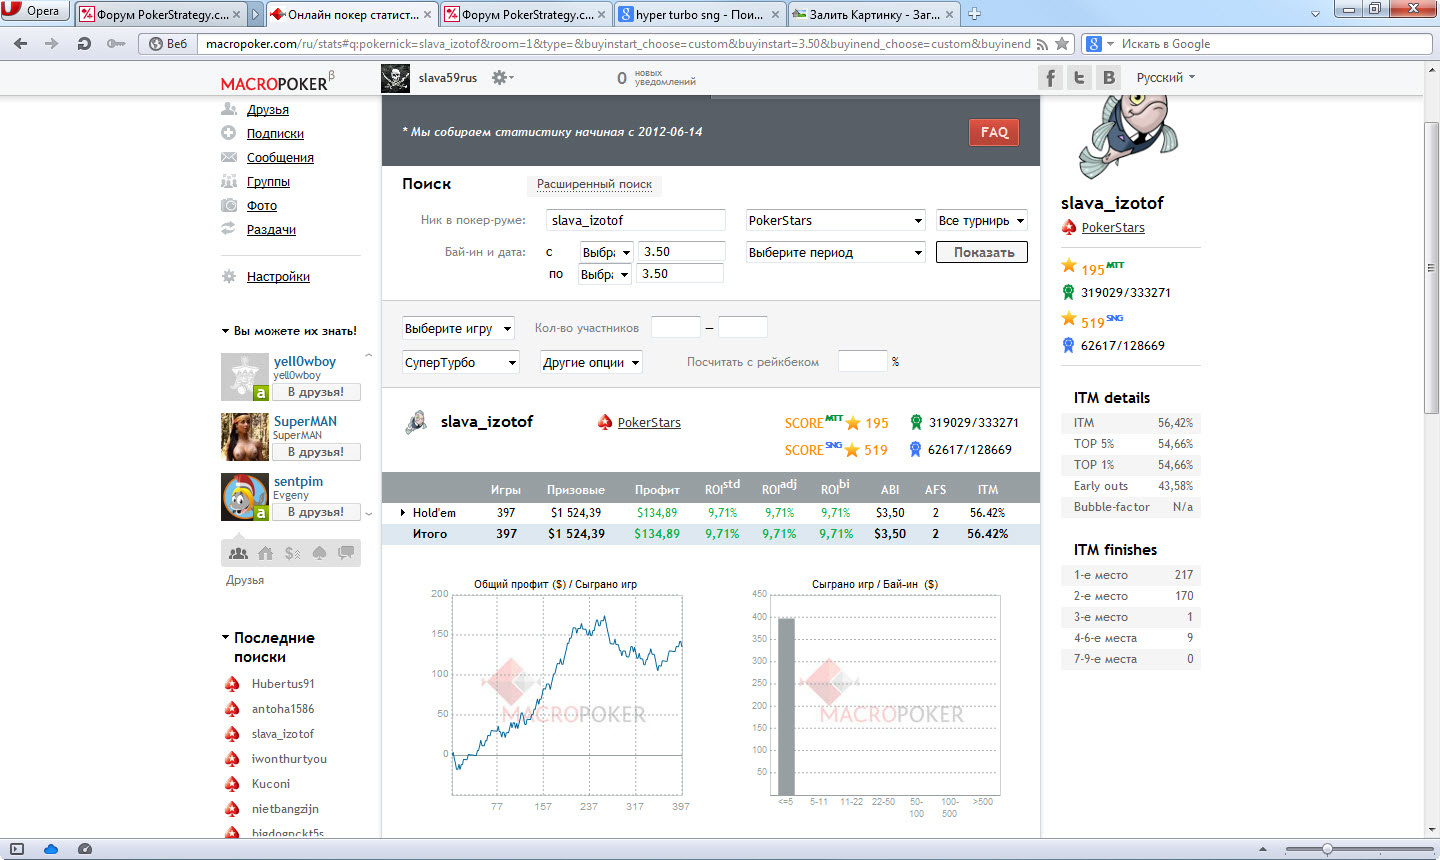Collapse the Вы можете их знать section
1440x860 pixels.
coord(226,331)
